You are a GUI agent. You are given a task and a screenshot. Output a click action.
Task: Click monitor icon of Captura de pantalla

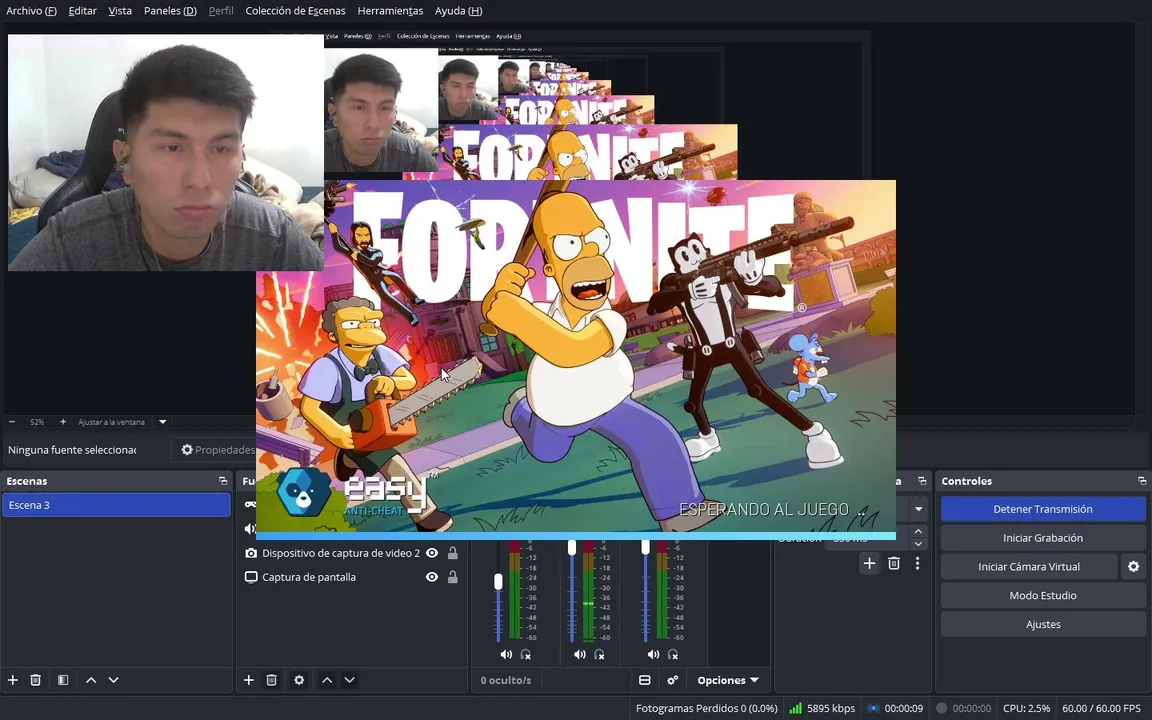[x=251, y=577]
